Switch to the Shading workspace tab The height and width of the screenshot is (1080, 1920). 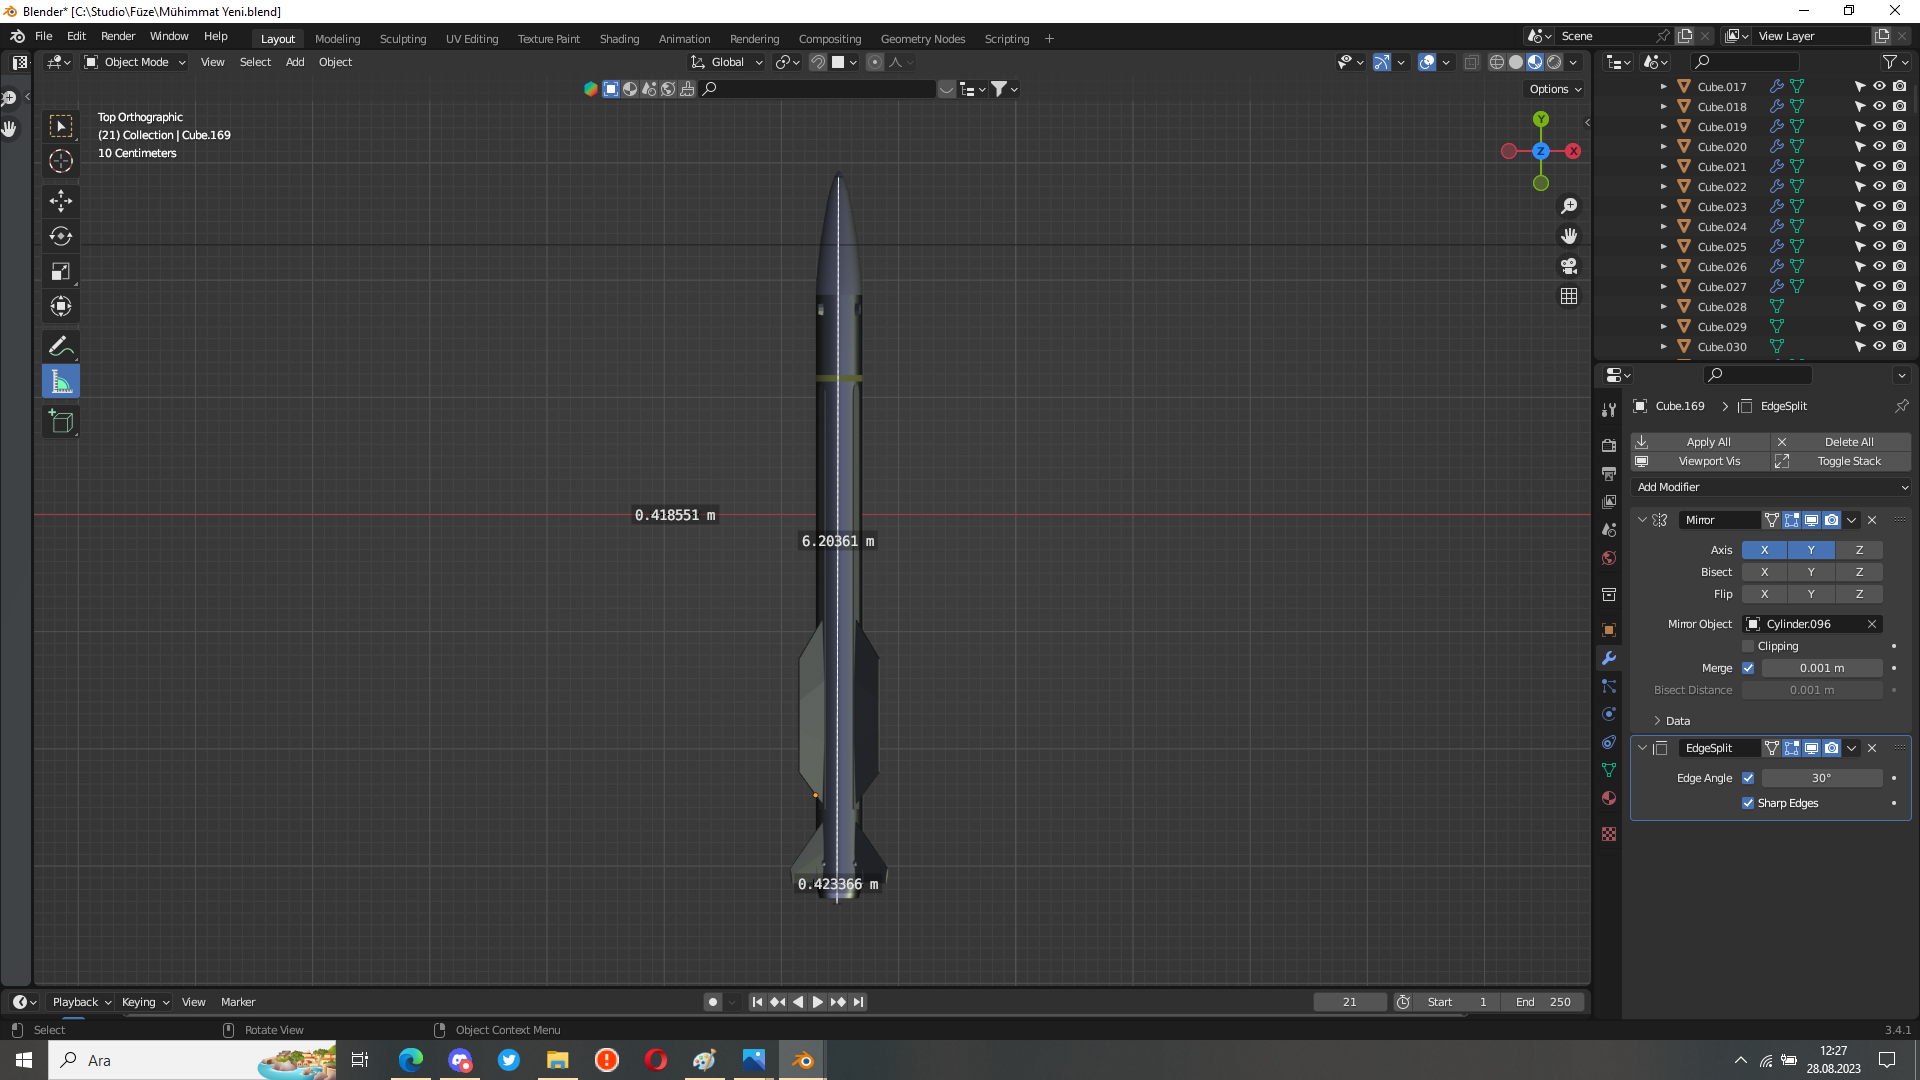[619, 39]
